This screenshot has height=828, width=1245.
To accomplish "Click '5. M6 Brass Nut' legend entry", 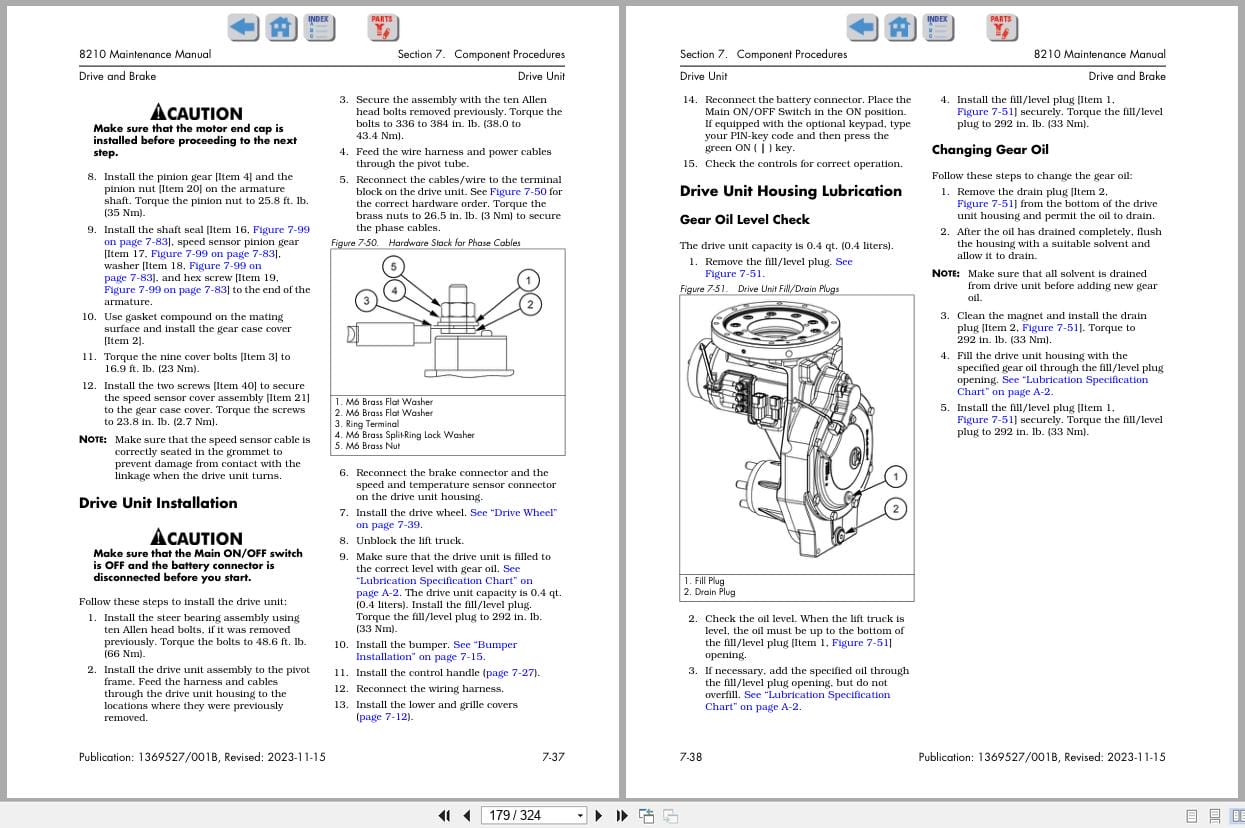I will pyautogui.click(x=368, y=446).
